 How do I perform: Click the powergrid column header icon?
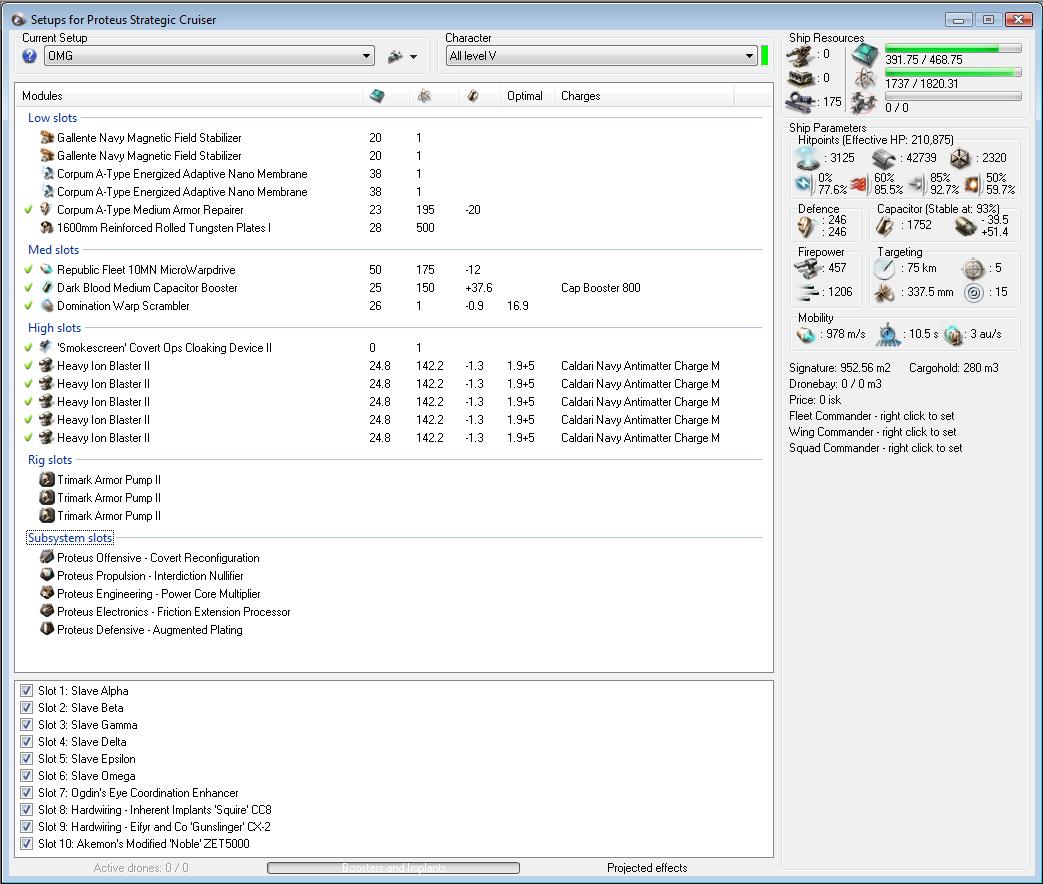point(424,96)
